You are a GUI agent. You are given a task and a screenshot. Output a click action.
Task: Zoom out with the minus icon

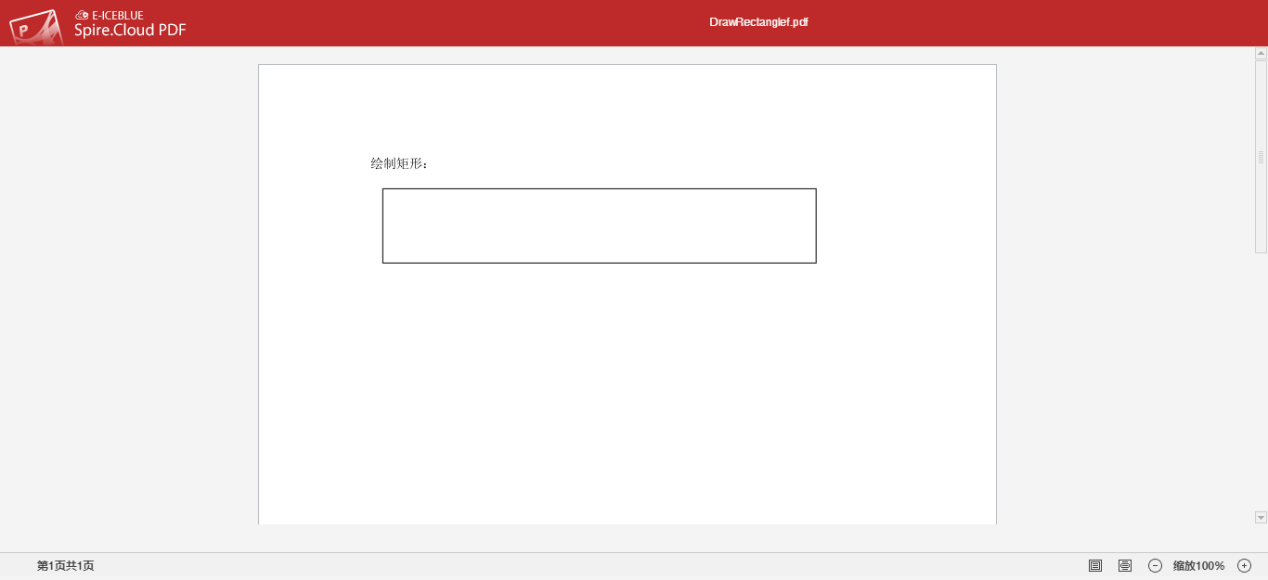click(1154, 565)
